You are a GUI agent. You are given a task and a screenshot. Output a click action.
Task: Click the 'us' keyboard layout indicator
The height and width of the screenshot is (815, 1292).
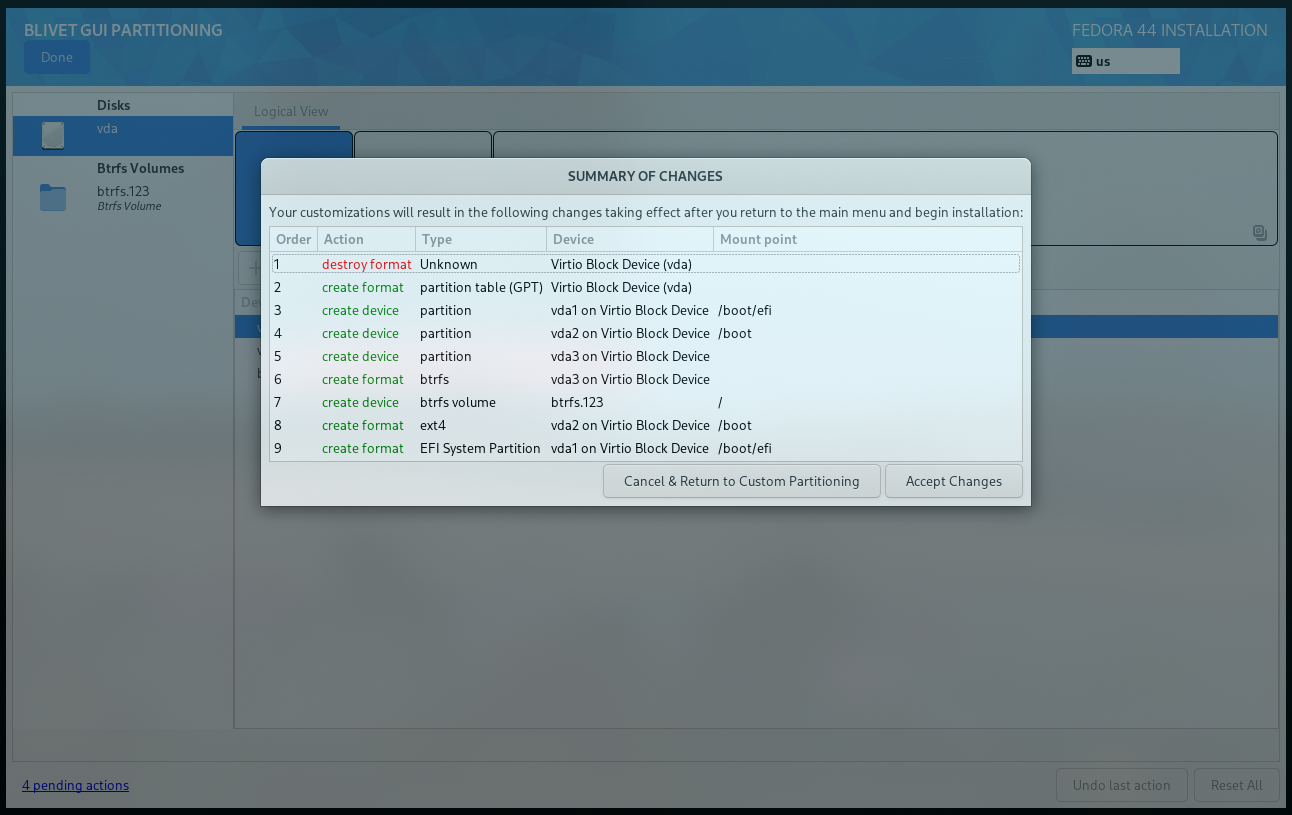(1125, 61)
